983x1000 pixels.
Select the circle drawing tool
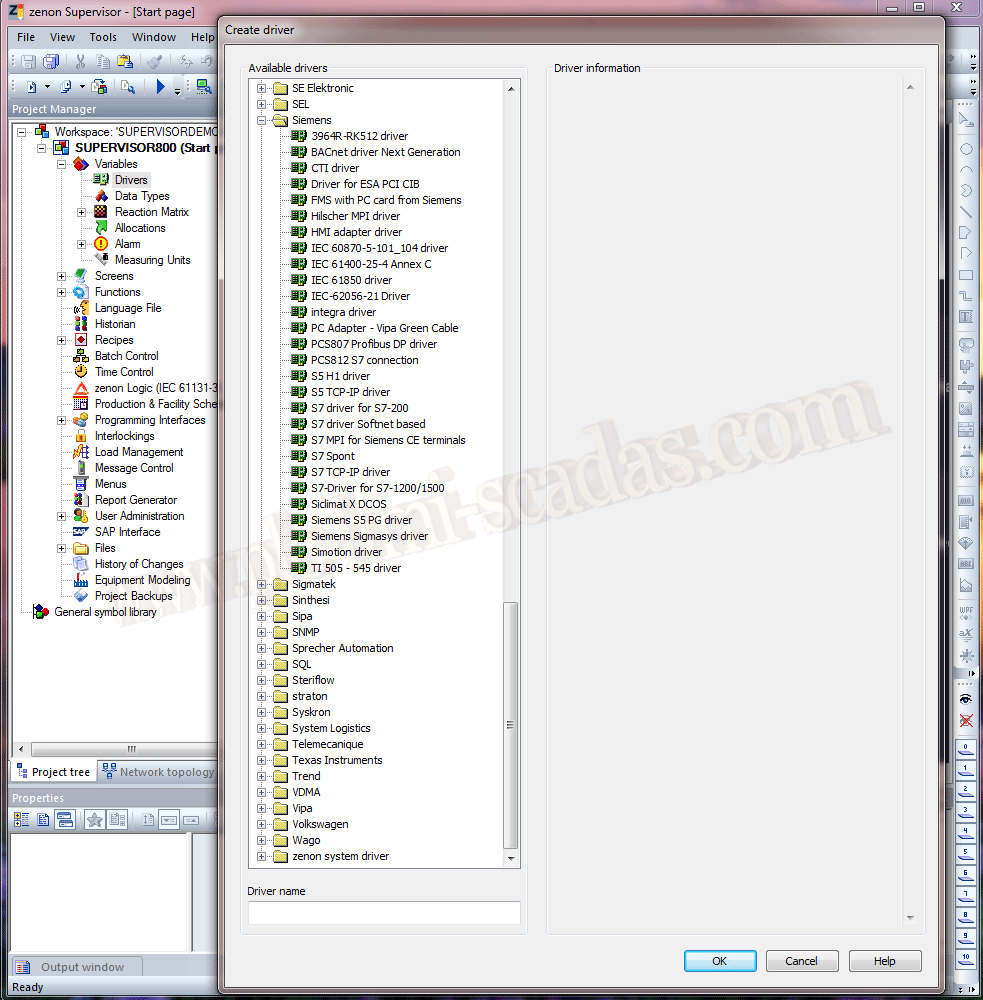(x=966, y=149)
